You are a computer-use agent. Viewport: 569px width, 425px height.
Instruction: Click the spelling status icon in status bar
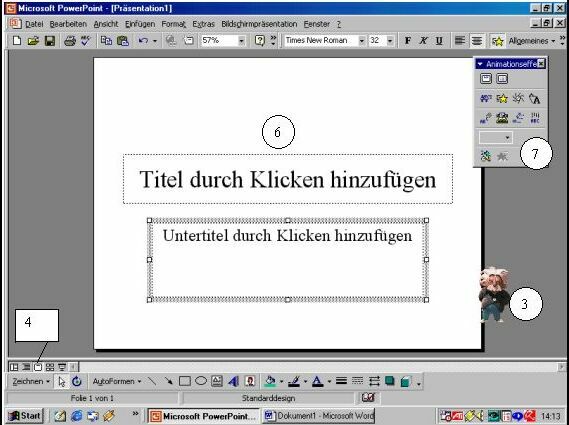(368, 398)
